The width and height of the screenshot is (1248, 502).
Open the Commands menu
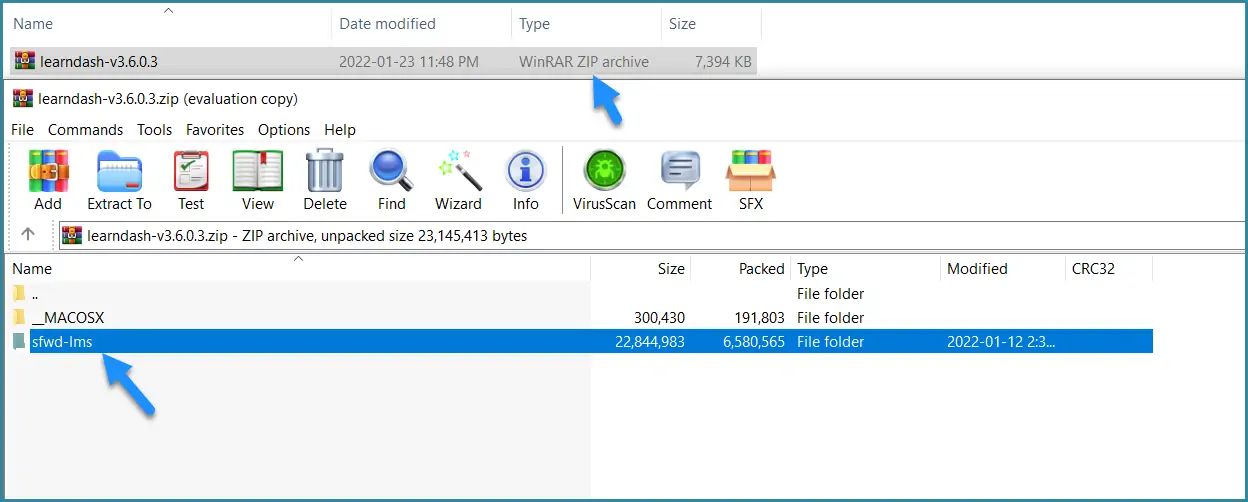(85, 130)
